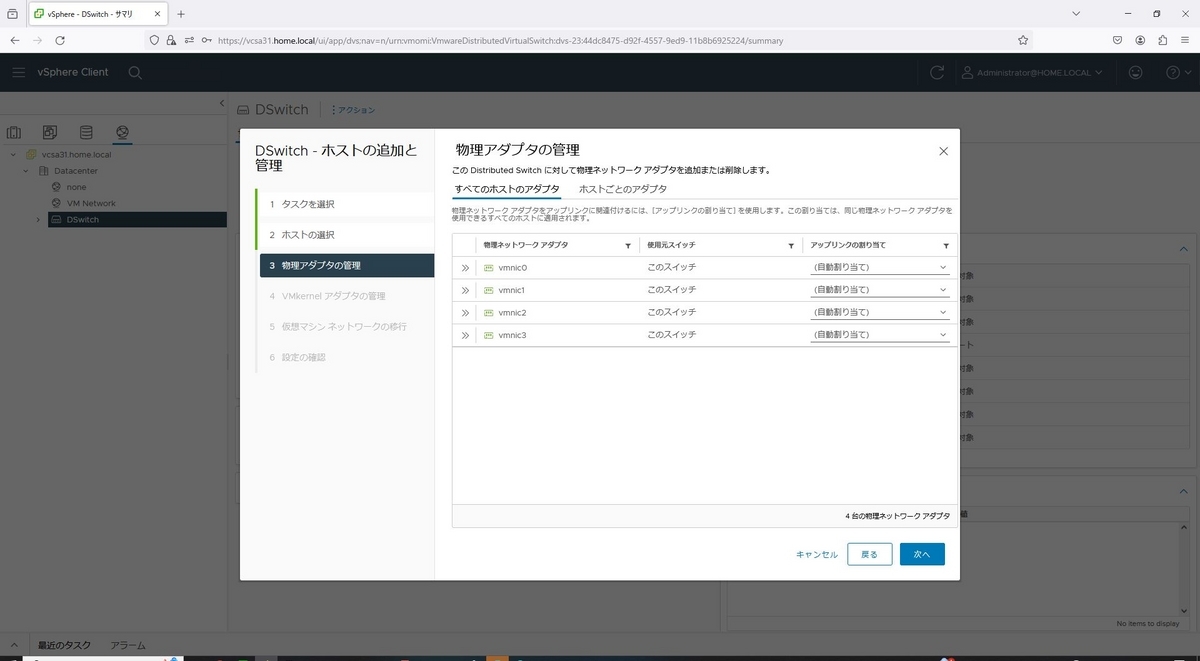Expand details for vmnic1 row

pyautogui.click(x=465, y=290)
